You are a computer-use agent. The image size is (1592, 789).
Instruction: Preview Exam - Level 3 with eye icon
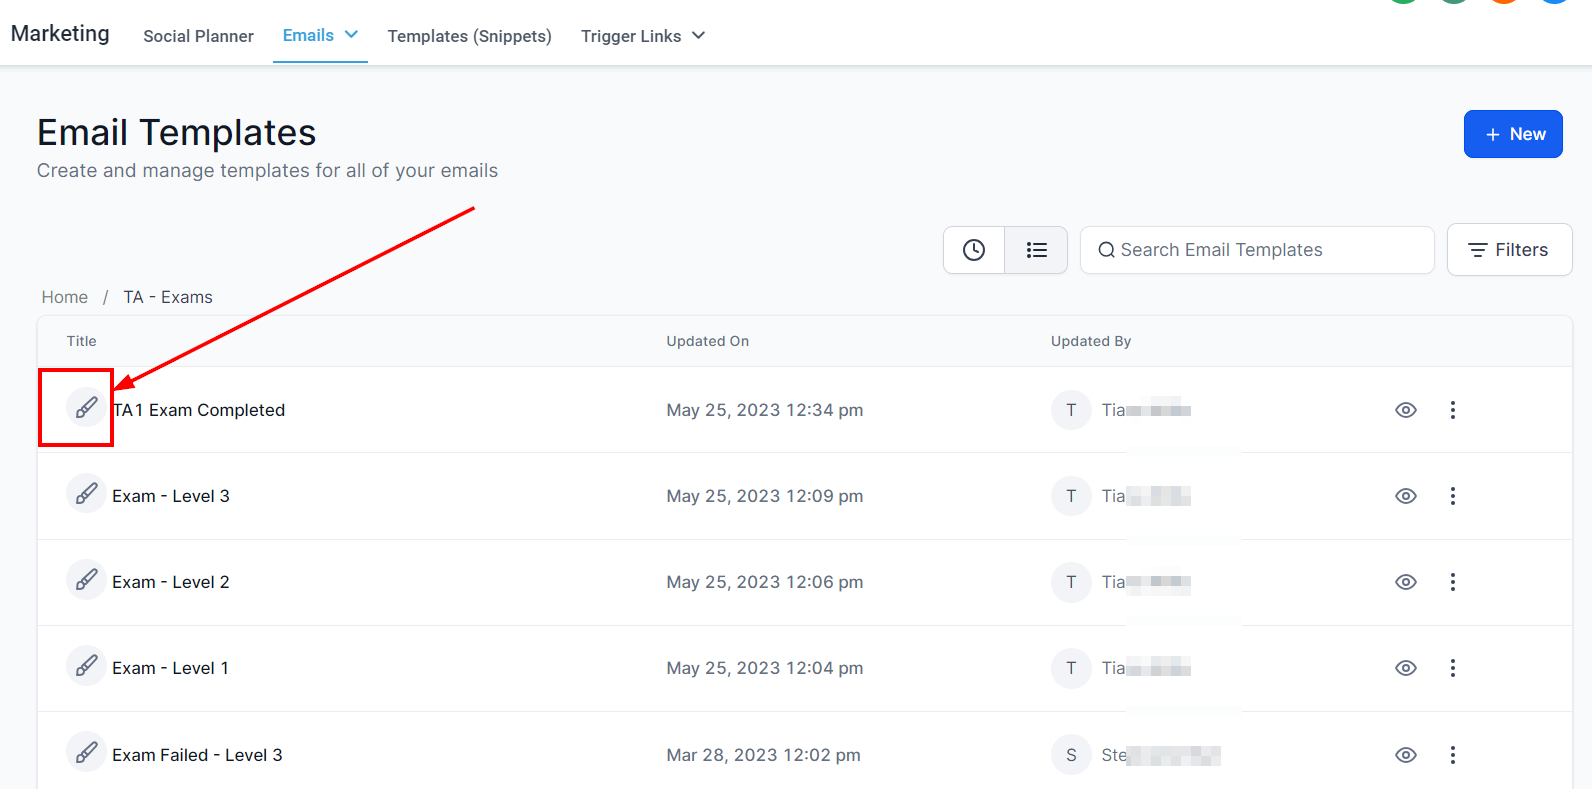[x=1406, y=496]
